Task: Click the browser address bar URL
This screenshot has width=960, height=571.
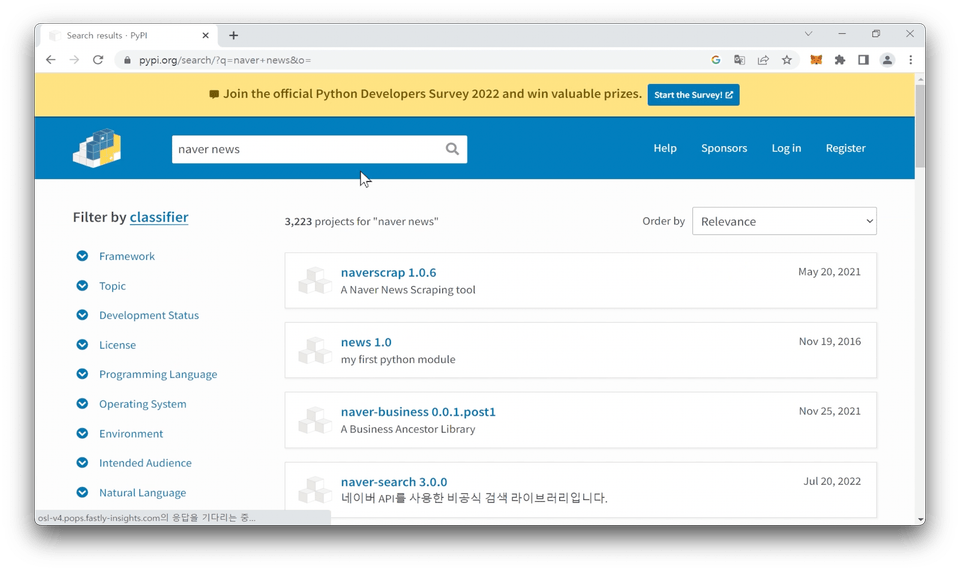Action: pos(225,60)
